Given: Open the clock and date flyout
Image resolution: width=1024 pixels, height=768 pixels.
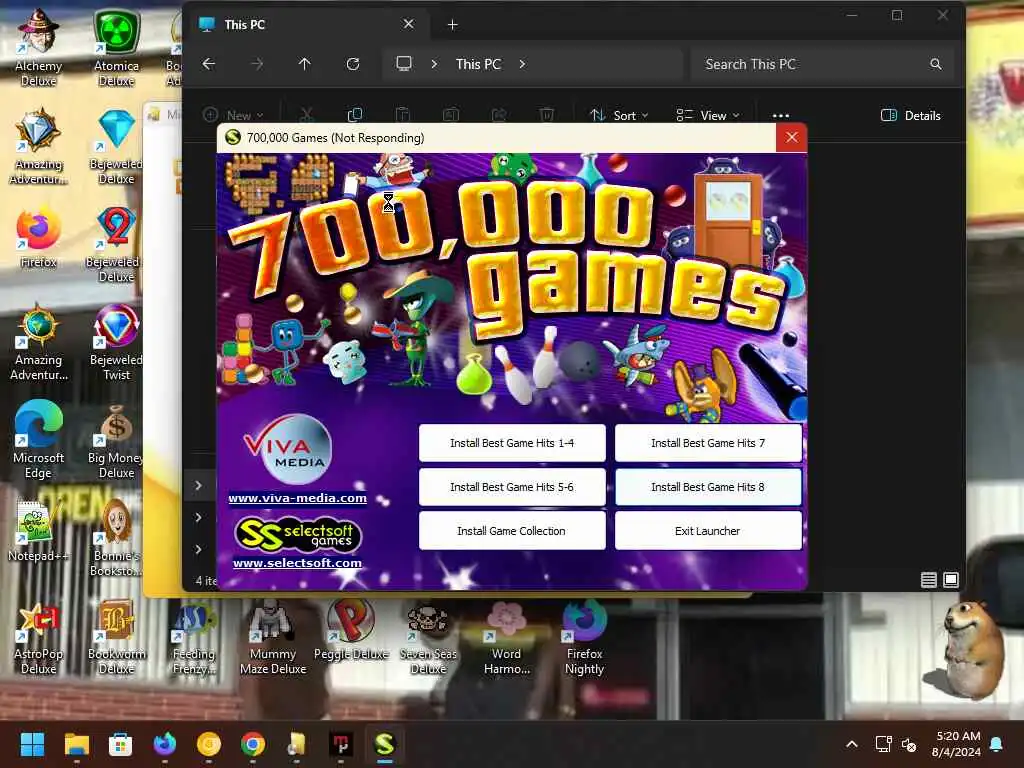Looking at the screenshot, I should (957, 744).
